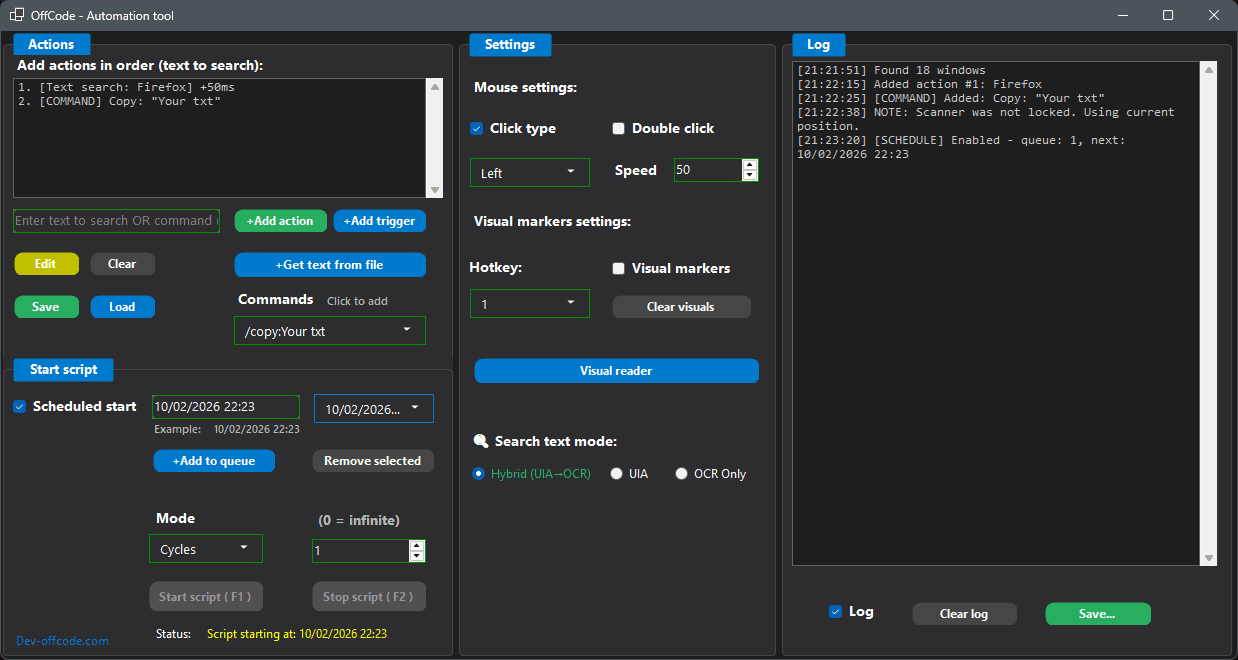Viewport: 1238px width, 660px height.
Task: Select the UIA search text mode
Action: [616, 473]
